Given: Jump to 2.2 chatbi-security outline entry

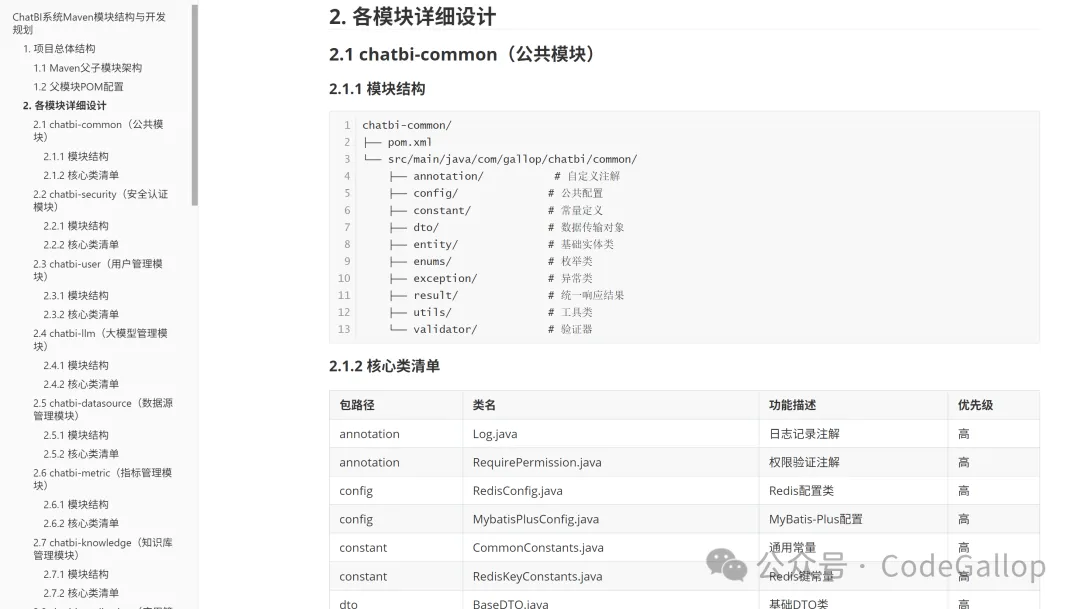Looking at the screenshot, I should pos(101,200).
